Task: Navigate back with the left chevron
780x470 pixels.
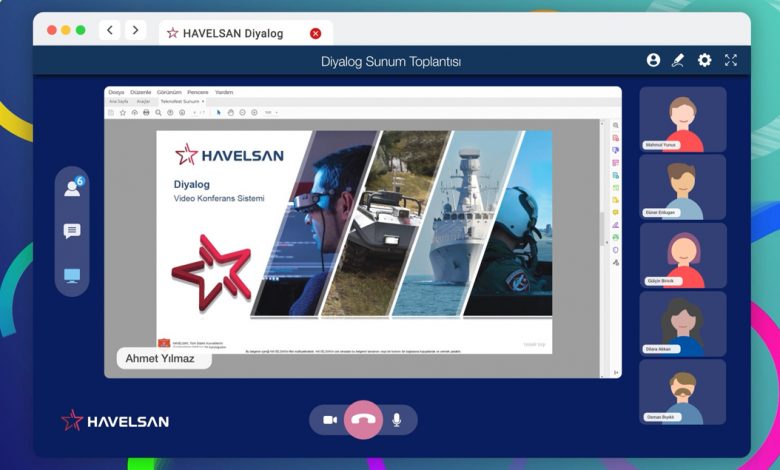Action: click(110, 31)
